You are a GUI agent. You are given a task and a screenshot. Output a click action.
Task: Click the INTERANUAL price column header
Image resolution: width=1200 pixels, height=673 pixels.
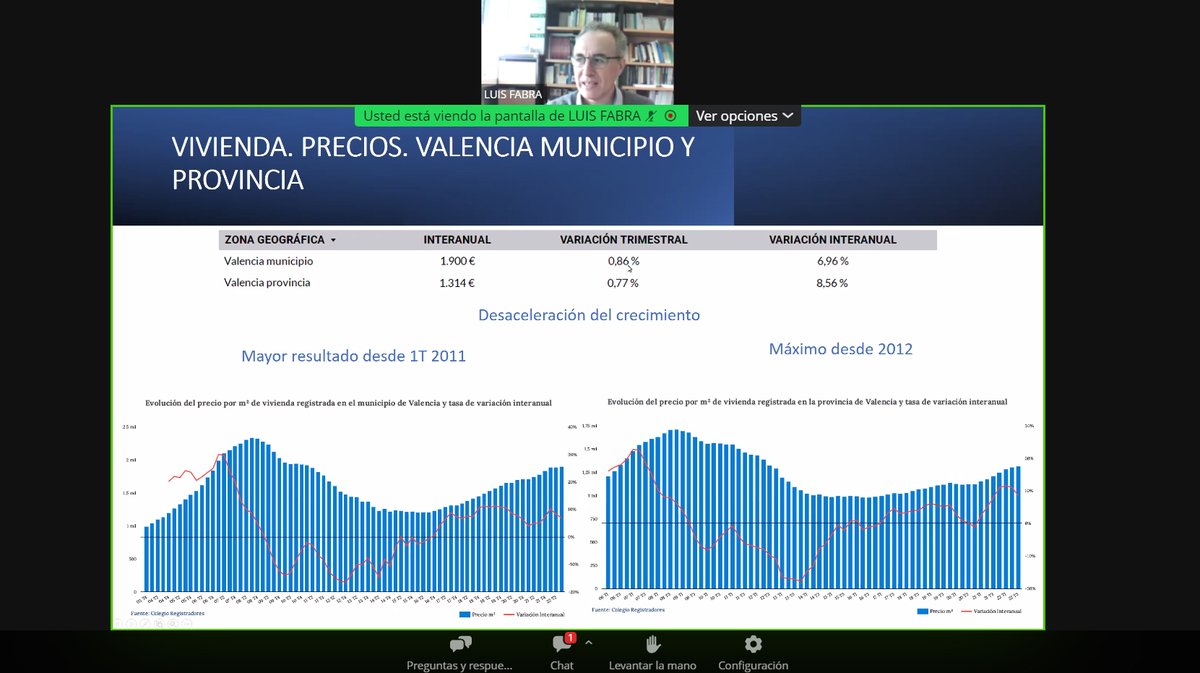click(x=457, y=240)
